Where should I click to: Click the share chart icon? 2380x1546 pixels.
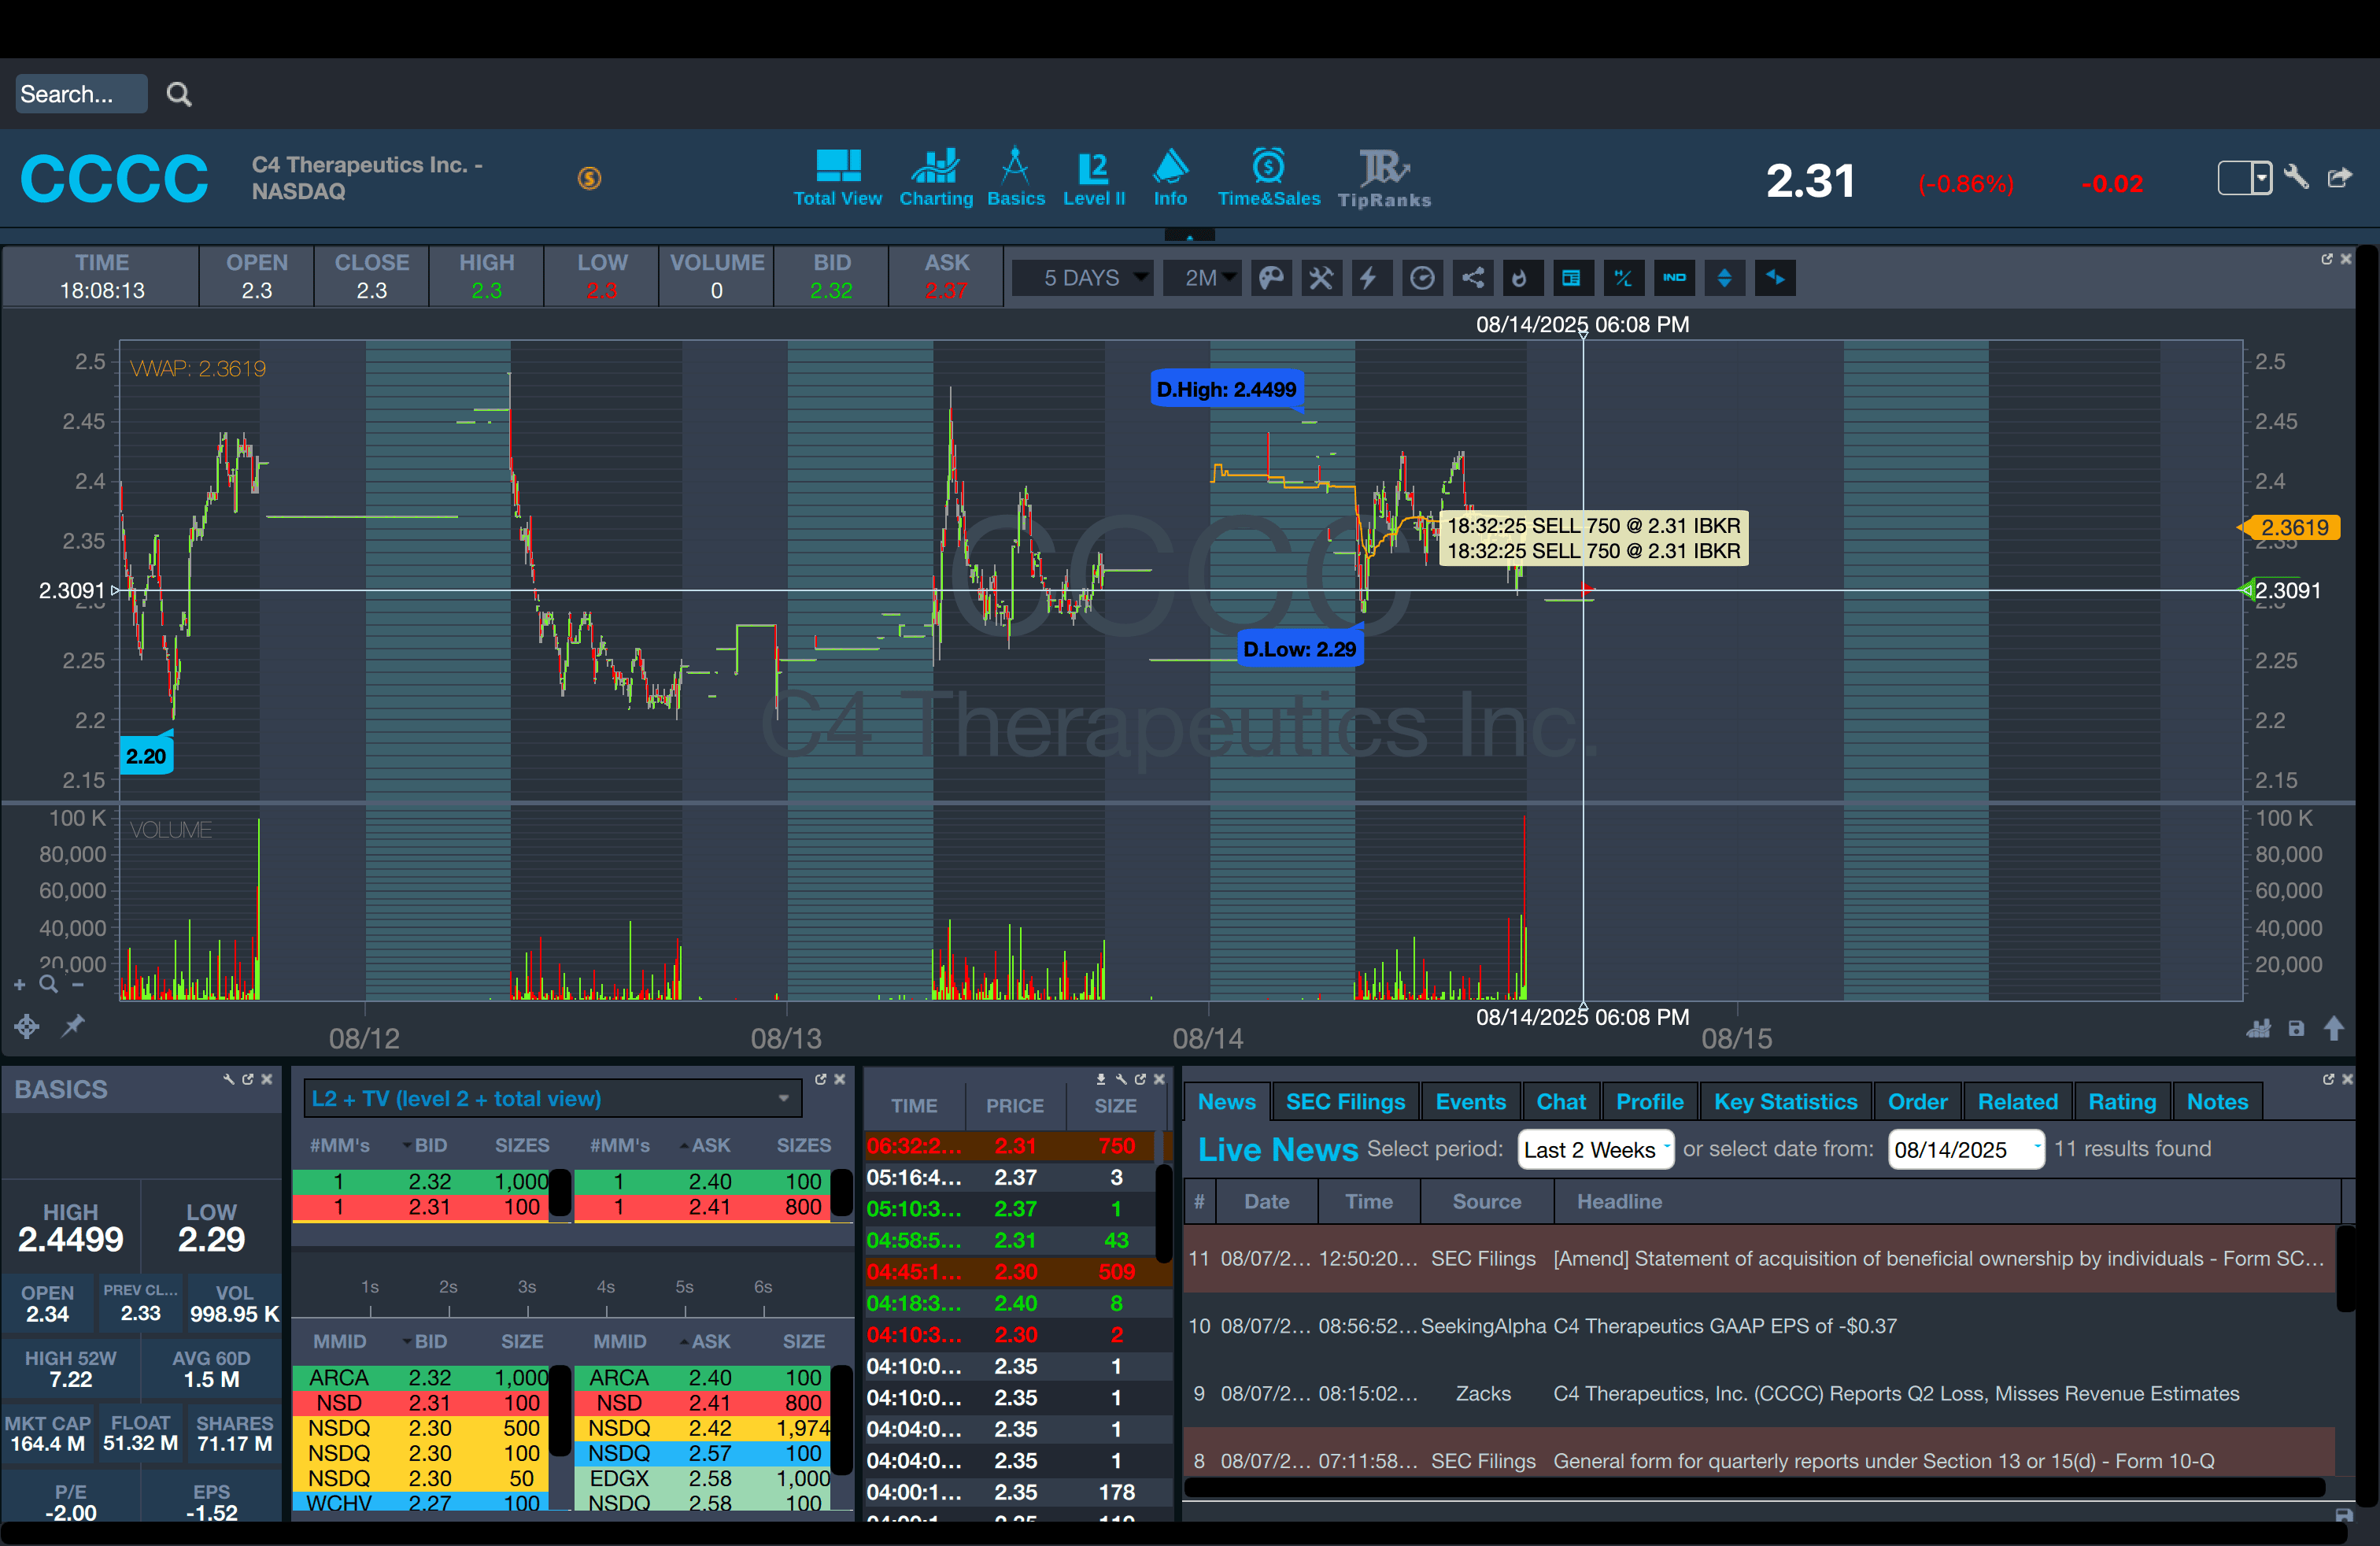click(1473, 278)
